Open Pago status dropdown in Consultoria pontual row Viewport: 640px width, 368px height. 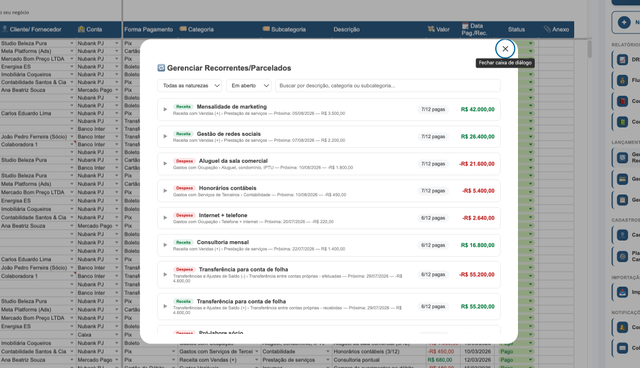pos(531,360)
